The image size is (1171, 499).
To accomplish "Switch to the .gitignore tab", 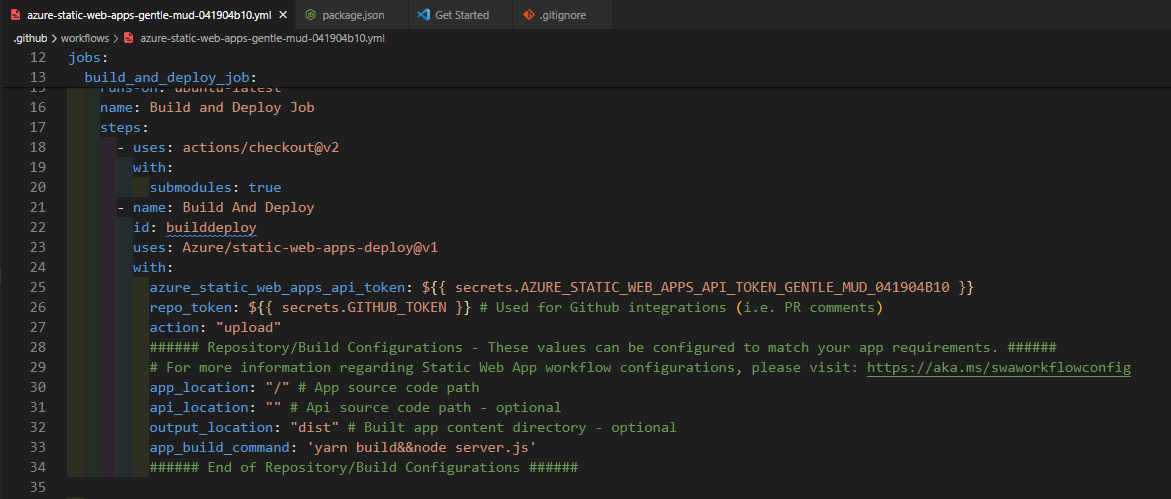I will 562,14.
